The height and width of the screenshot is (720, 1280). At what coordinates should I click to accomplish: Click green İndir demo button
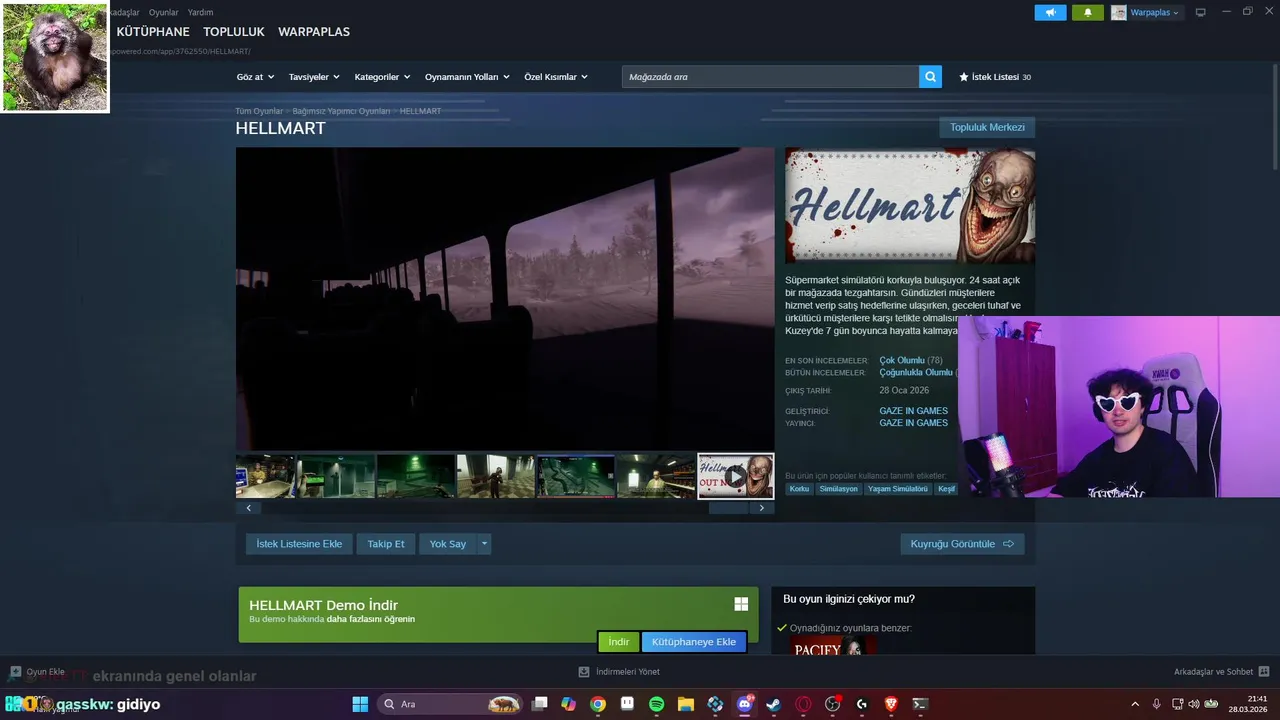[619, 642]
